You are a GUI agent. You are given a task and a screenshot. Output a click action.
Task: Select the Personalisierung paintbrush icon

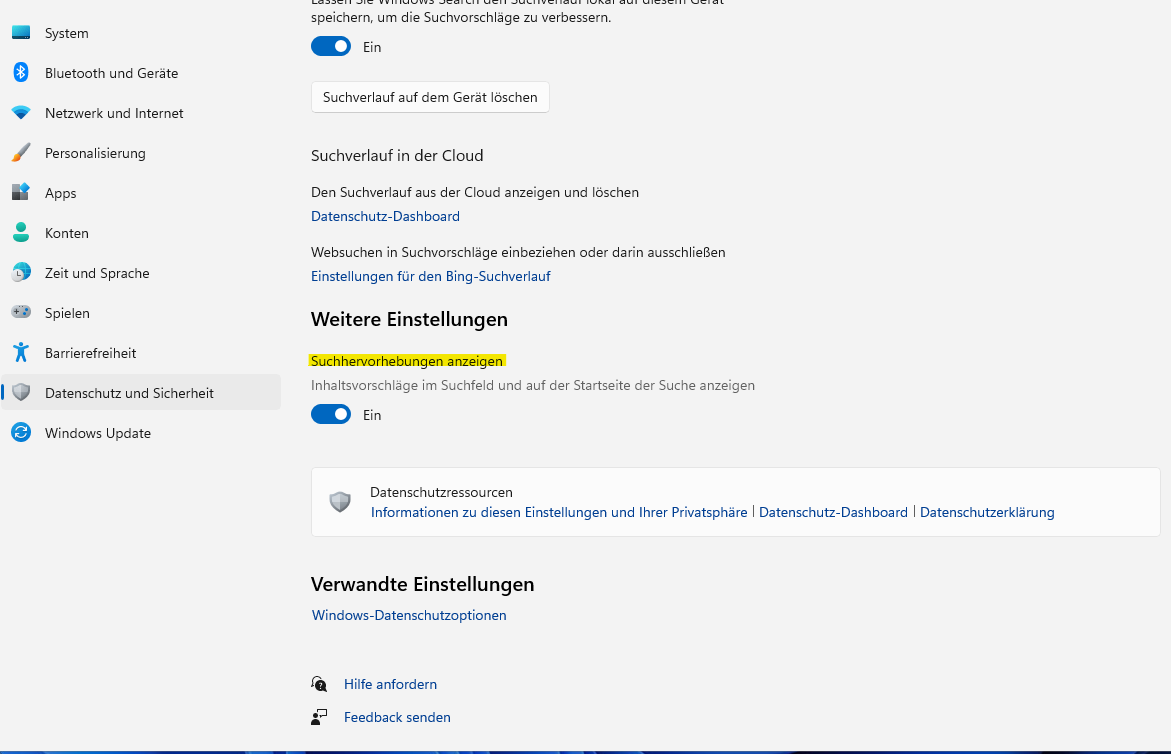point(21,152)
